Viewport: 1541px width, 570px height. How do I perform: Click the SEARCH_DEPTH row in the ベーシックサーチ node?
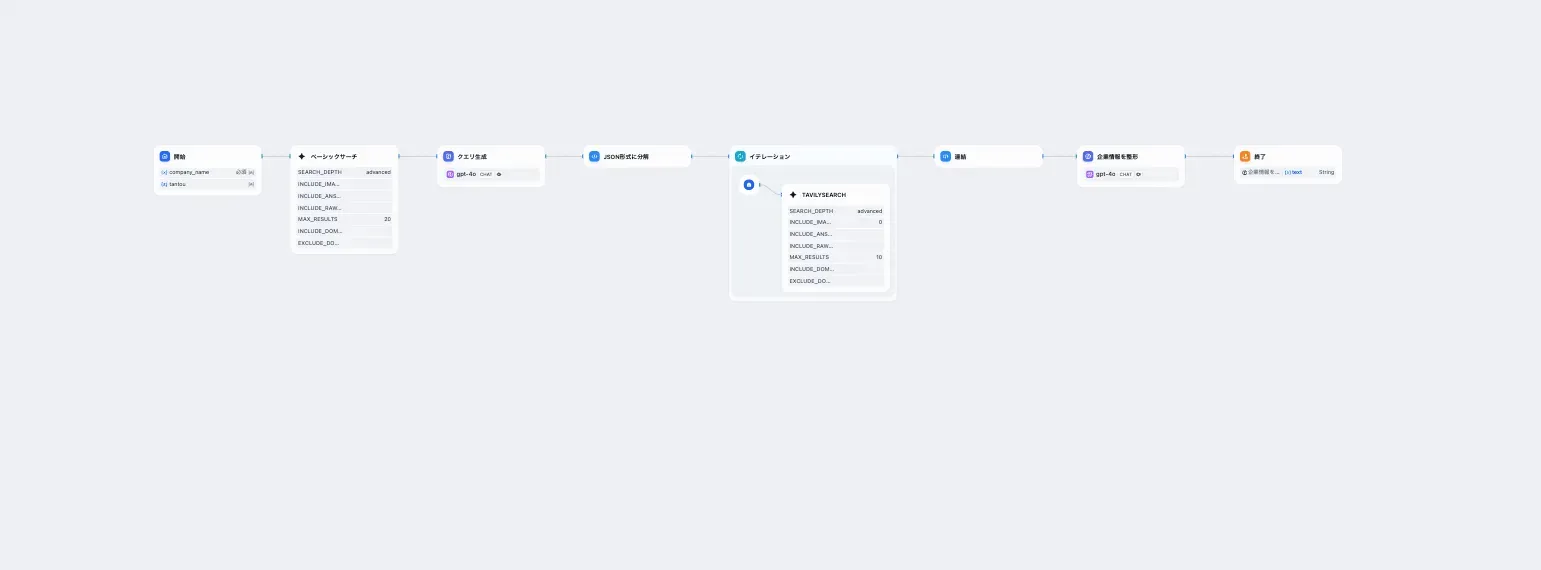click(x=344, y=172)
